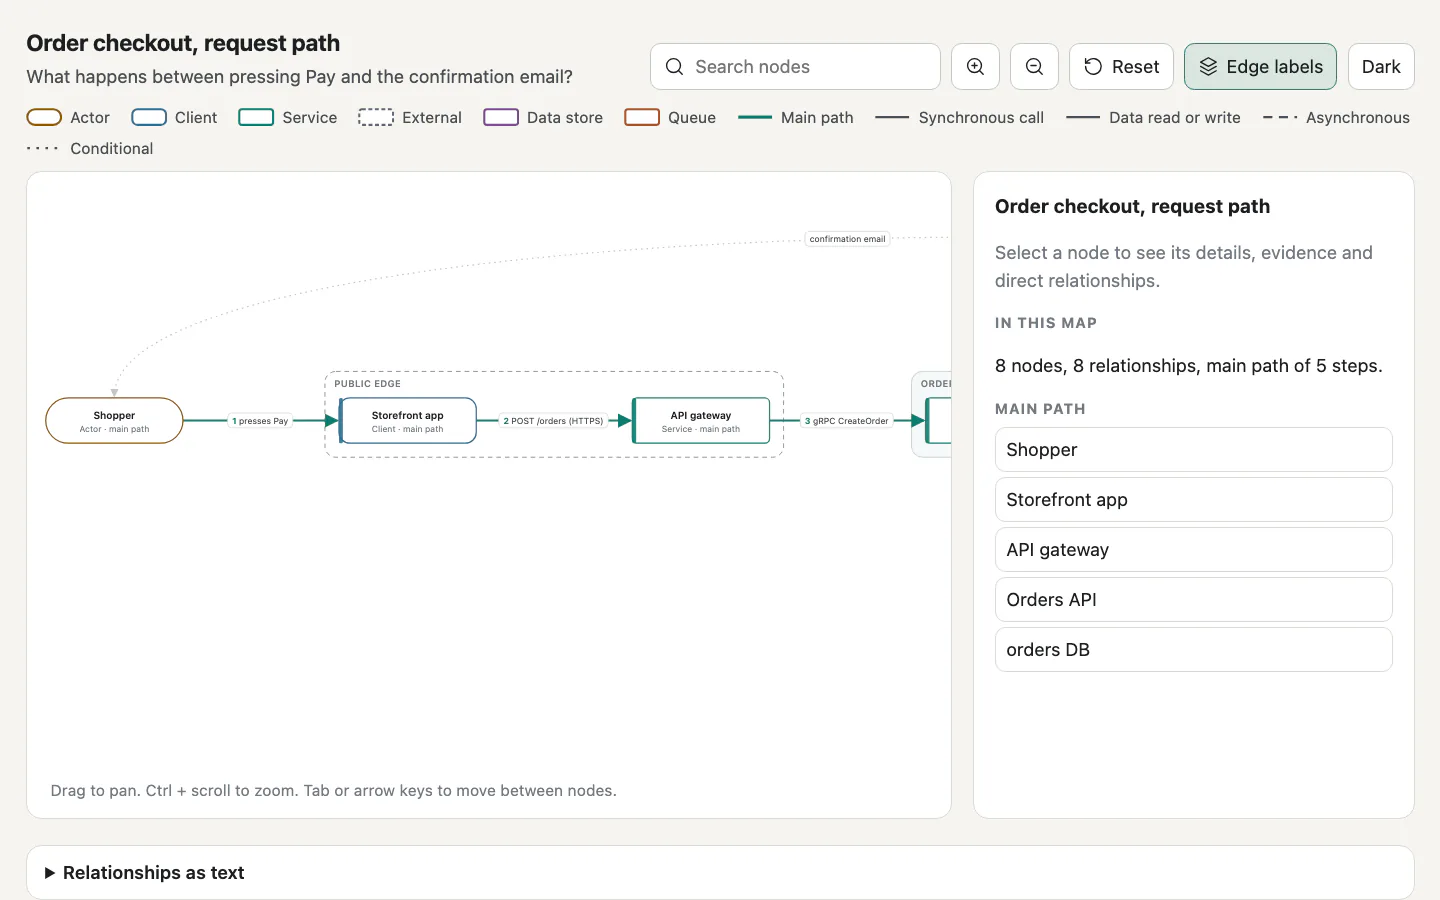Open Storefront app in main path list
The height and width of the screenshot is (900, 1440).
coord(1193,500)
